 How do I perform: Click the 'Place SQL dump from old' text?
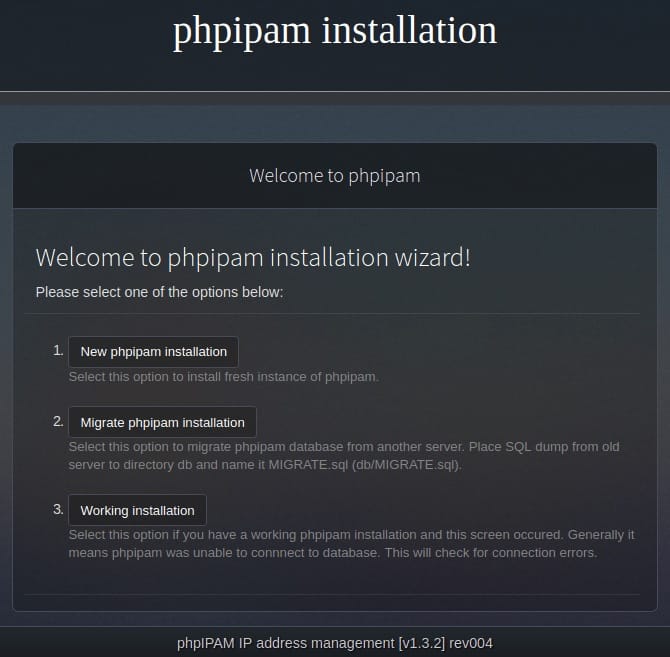tap(544, 447)
